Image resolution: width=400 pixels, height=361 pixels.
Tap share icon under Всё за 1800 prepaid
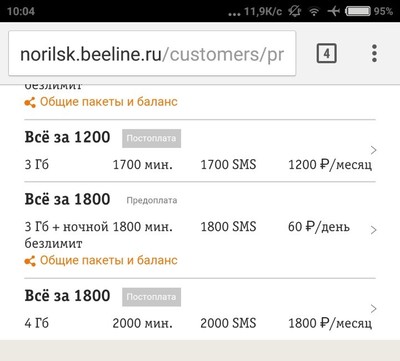point(30,261)
